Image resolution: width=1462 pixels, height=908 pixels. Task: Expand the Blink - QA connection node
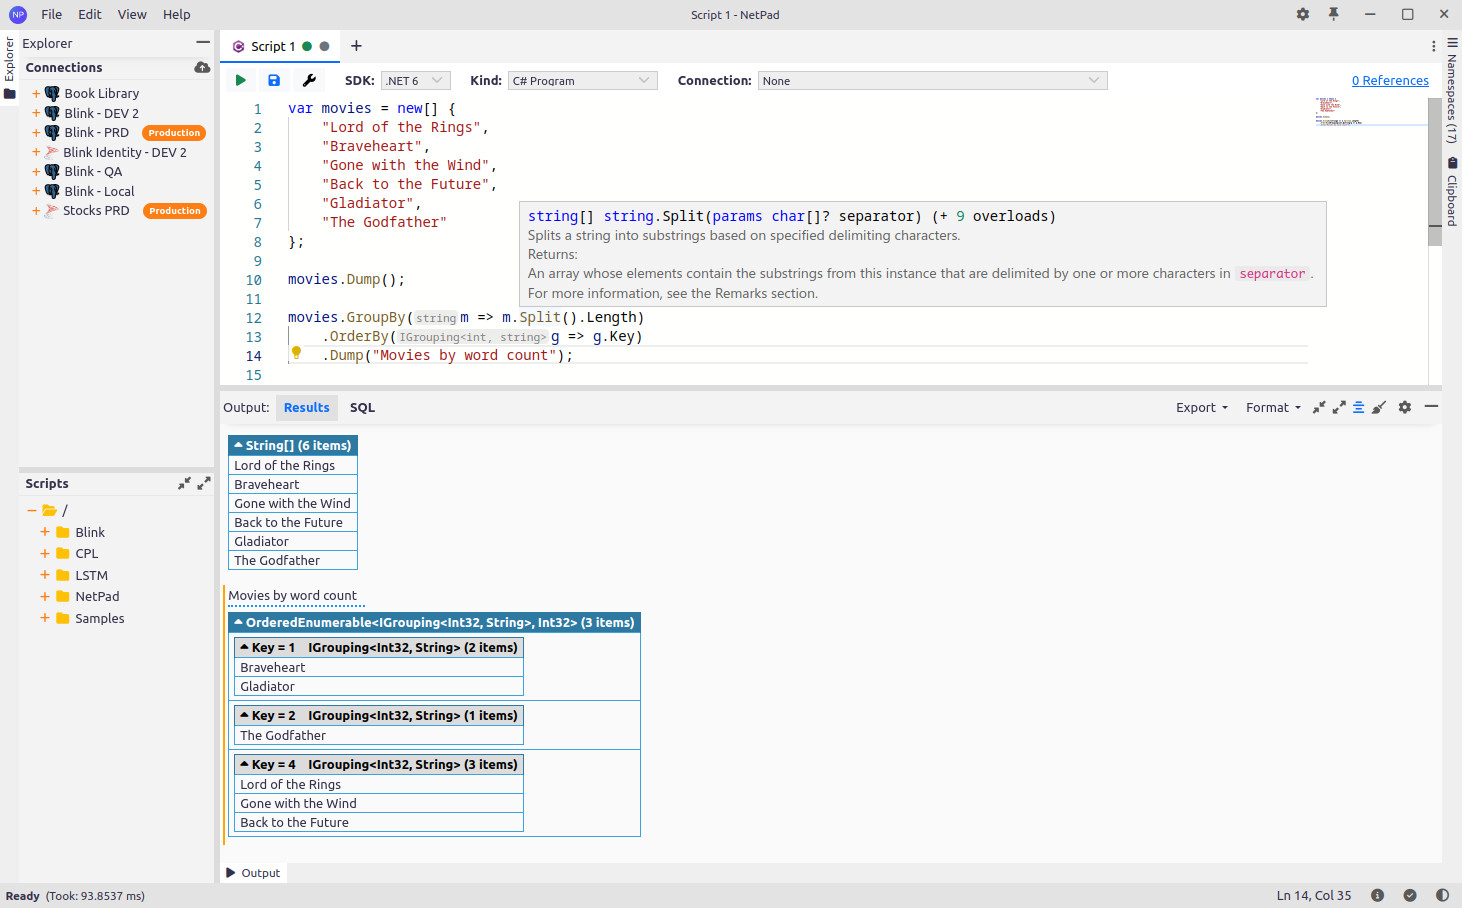[x=36, y=171]
